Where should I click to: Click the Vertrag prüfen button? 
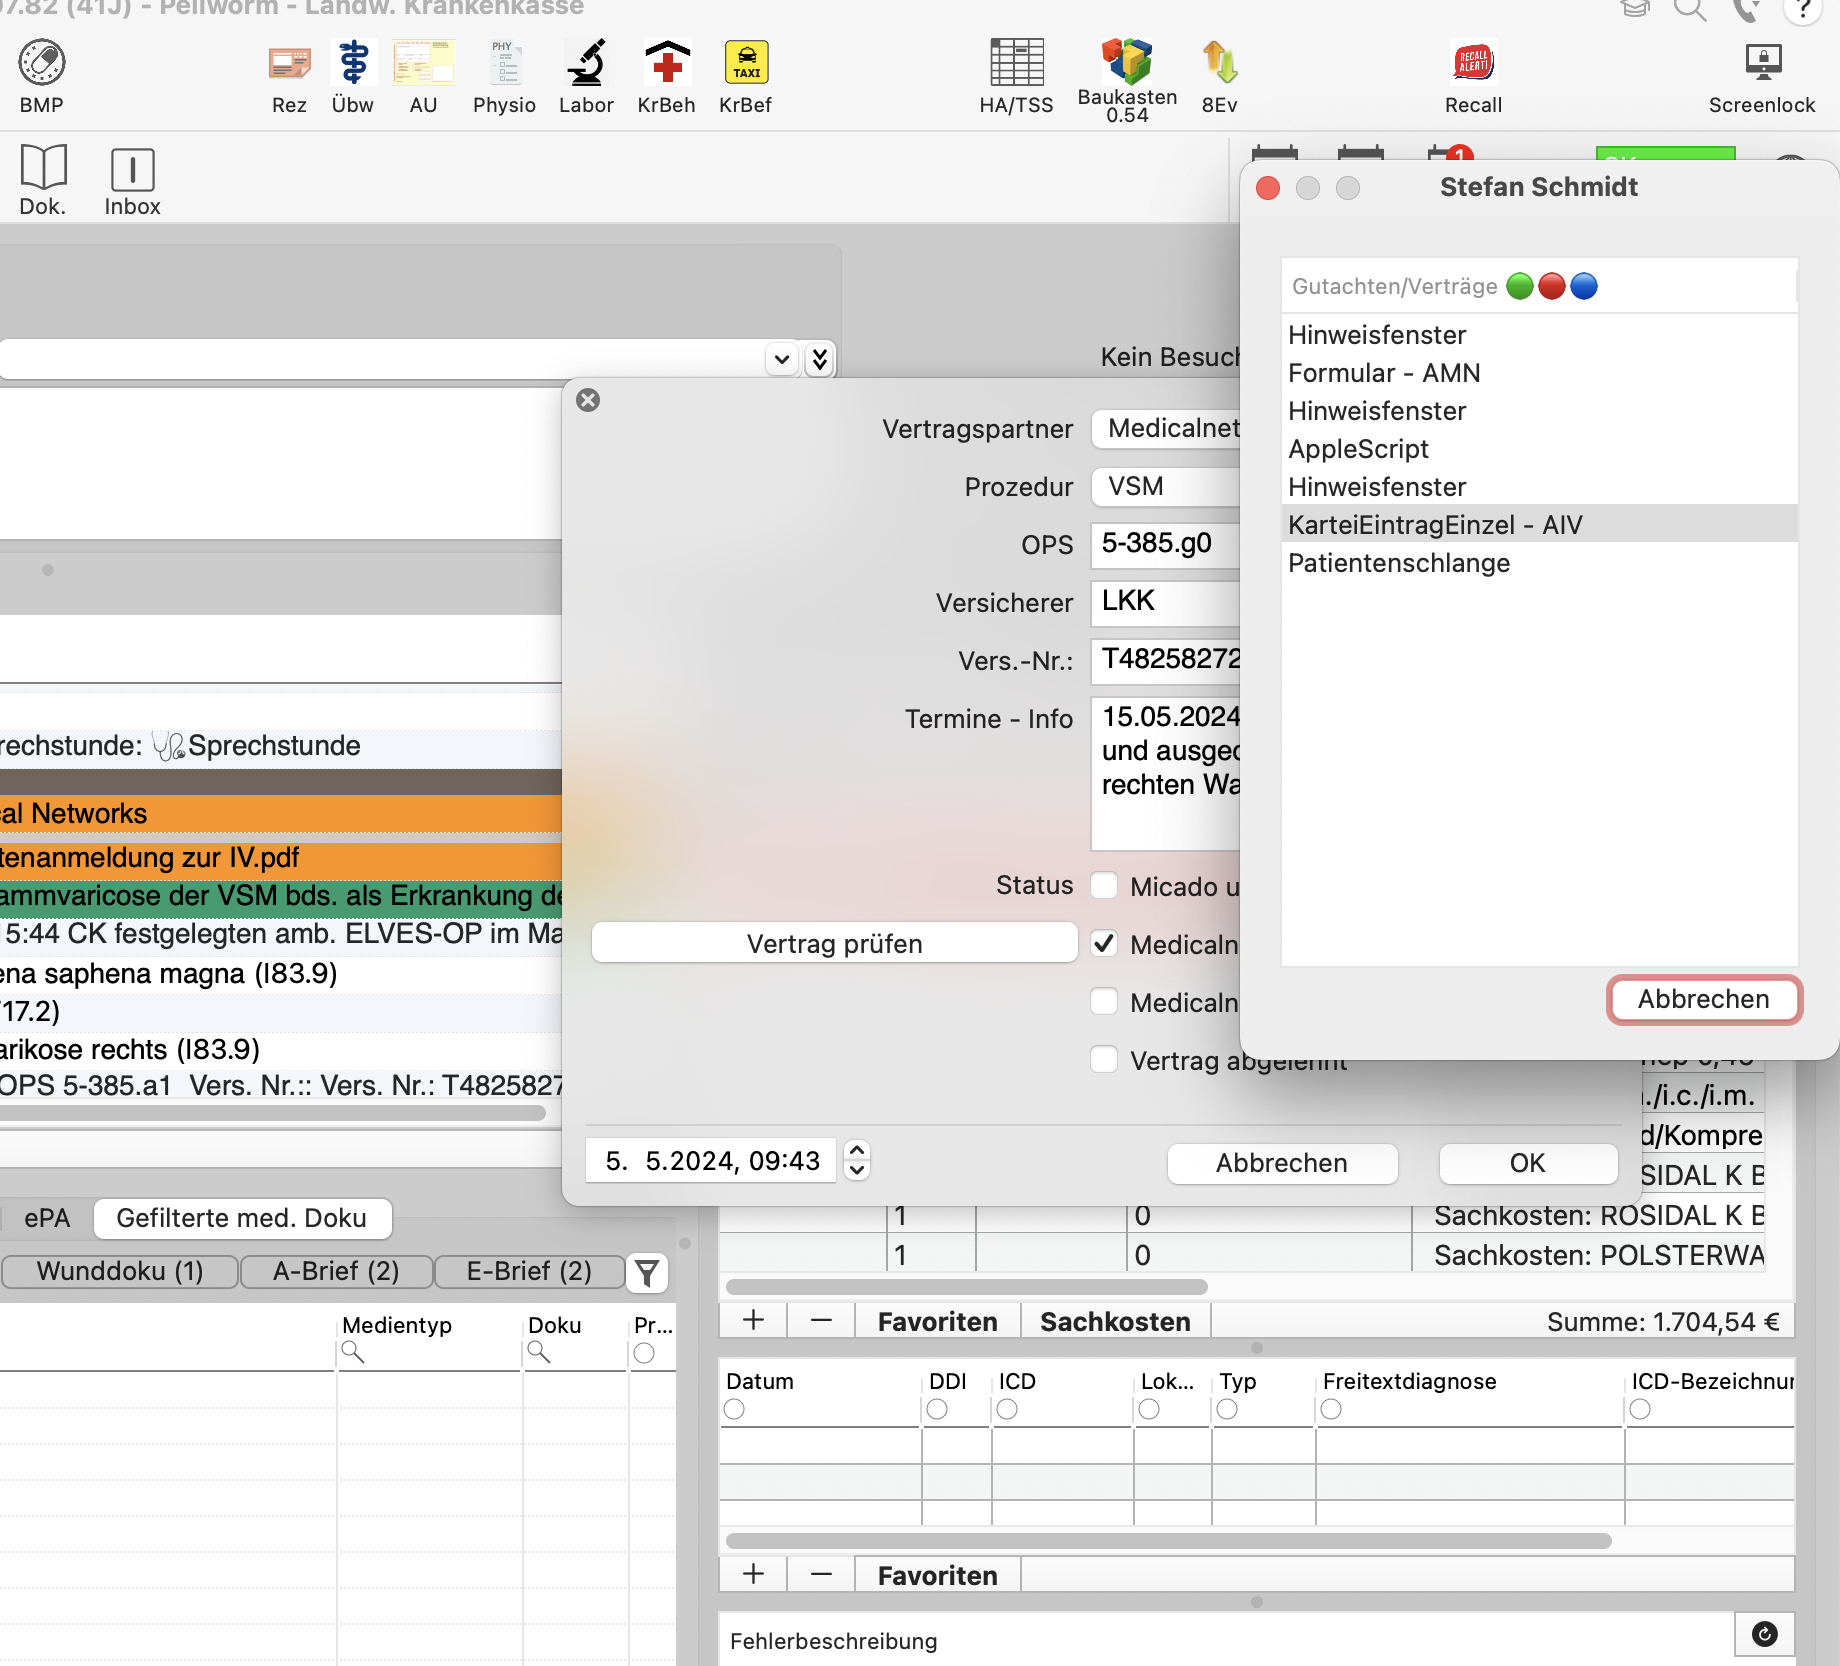coord(834,943)
